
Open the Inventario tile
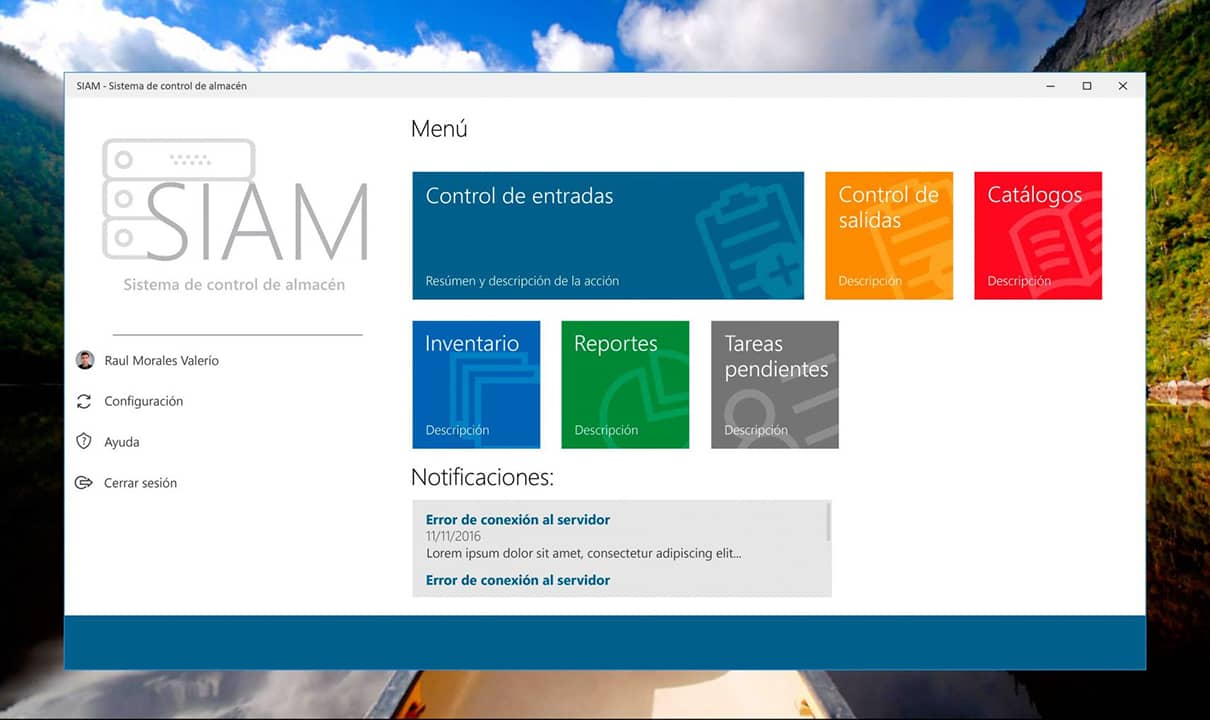(x=476, y=384)
